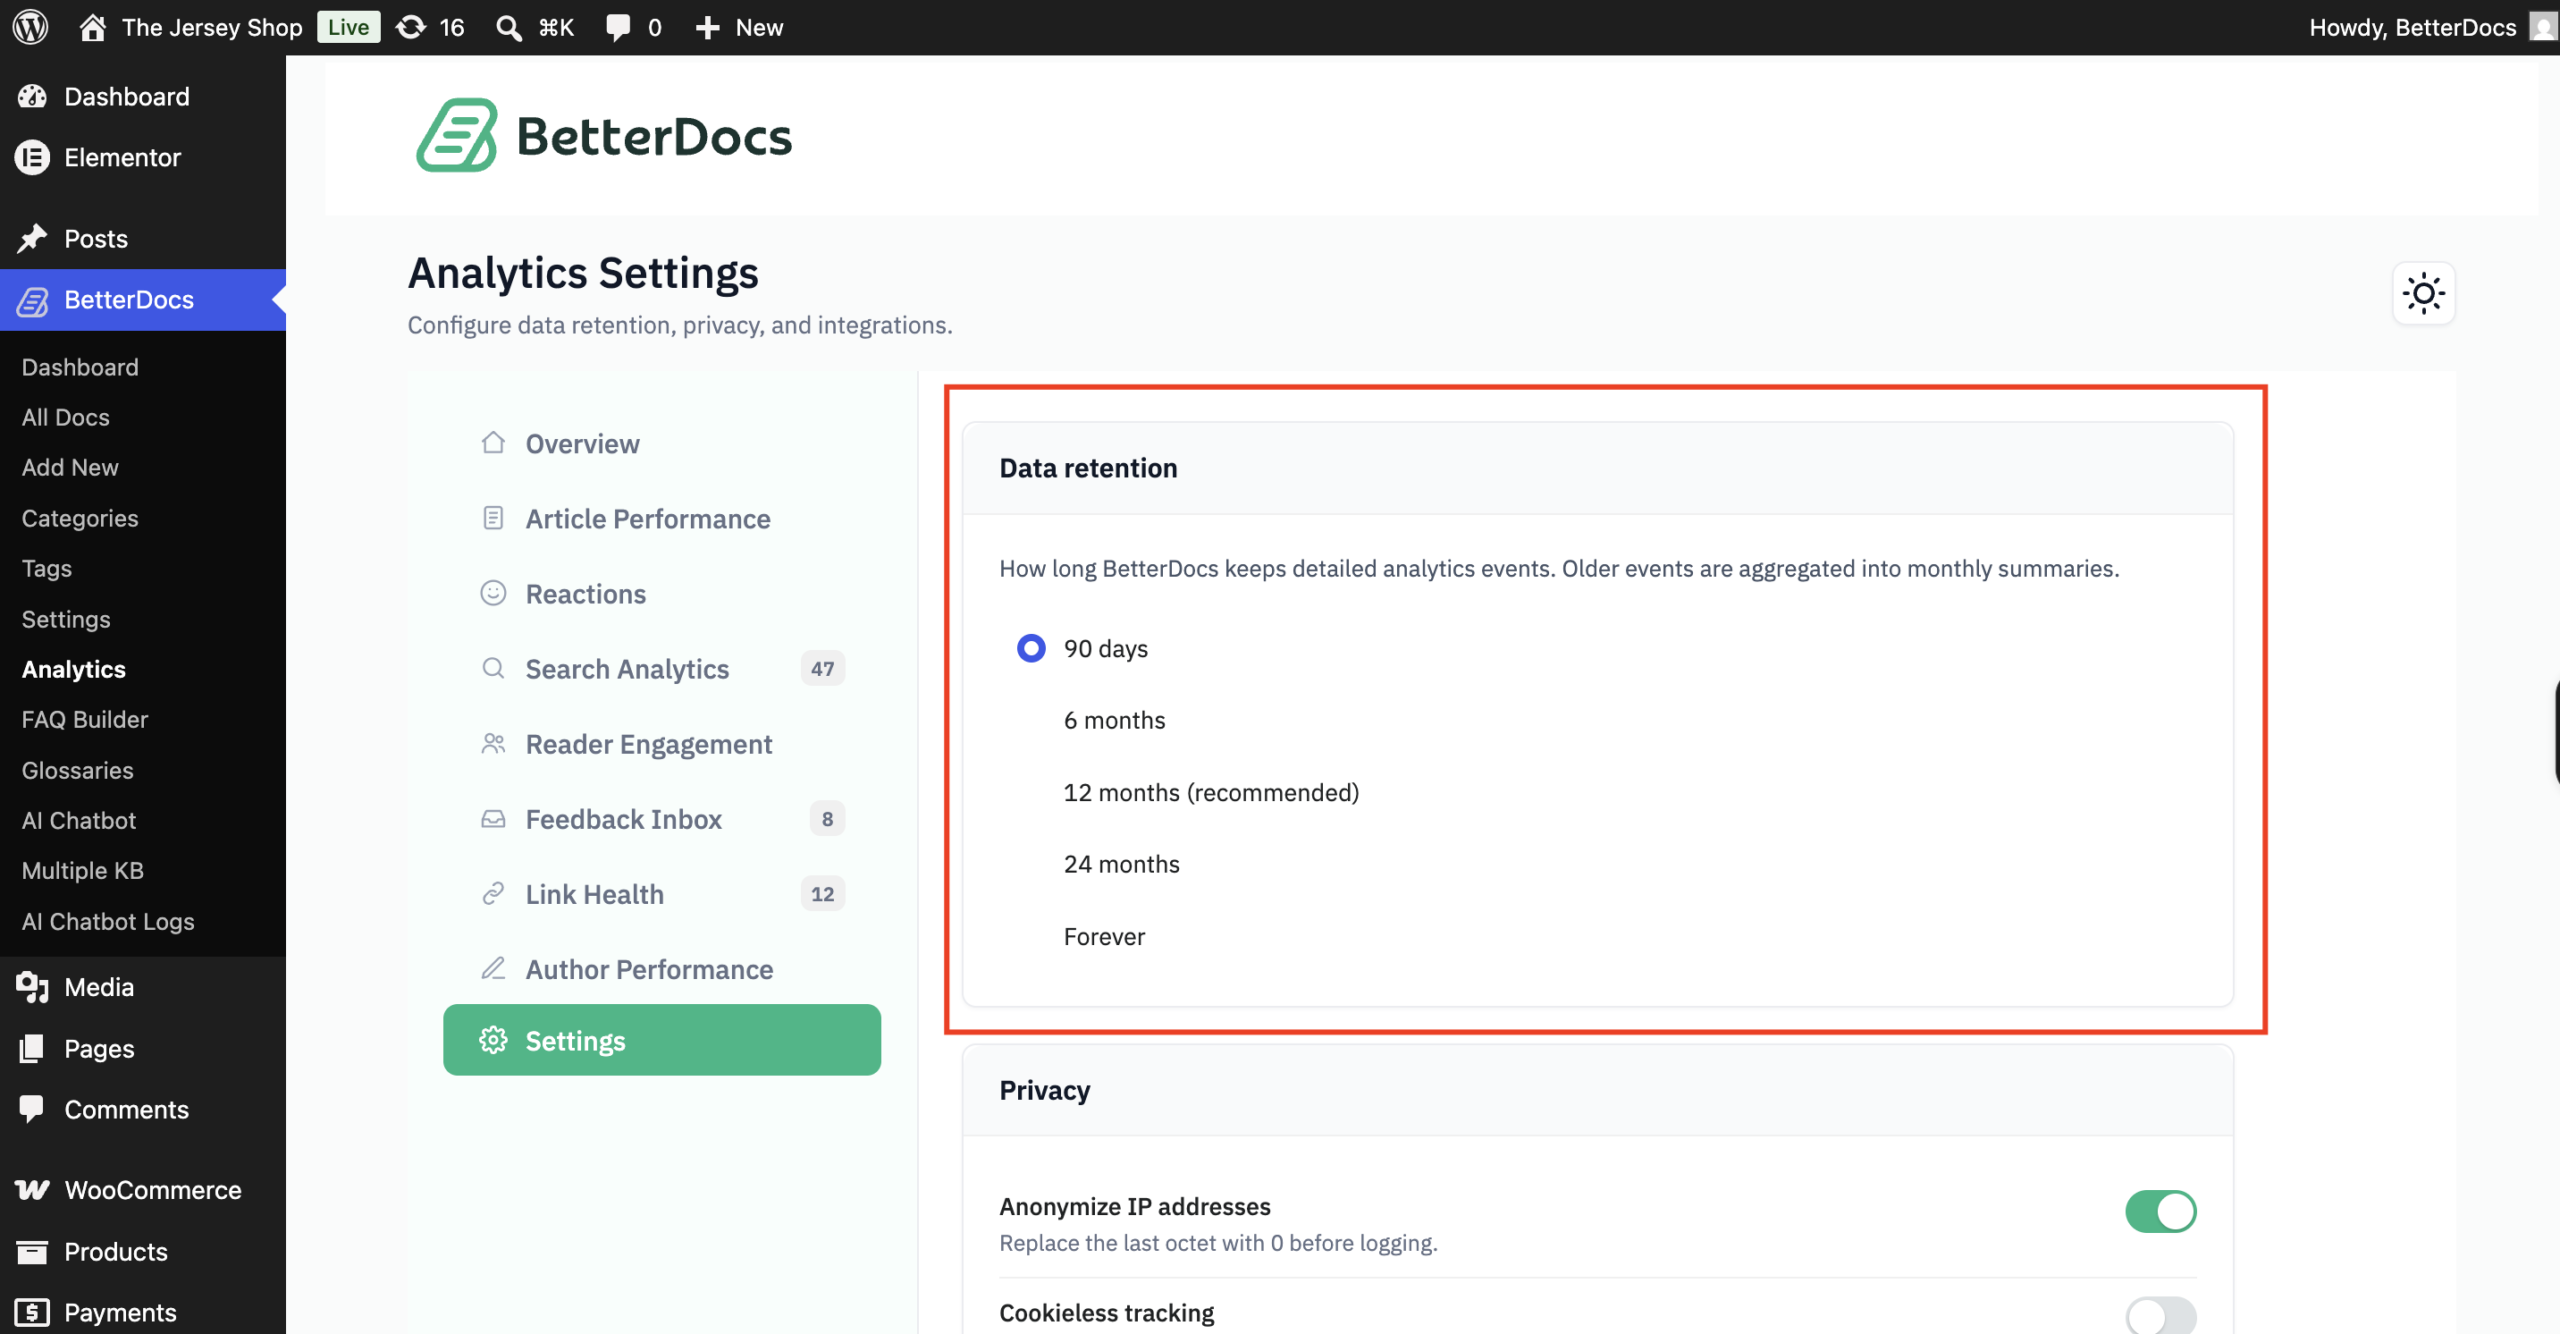Image resolution: width=2560 pixels, height=1334 pixels.
Task: Open Categories submenu item
Action: pyautogui.click(x=80, y=518)
